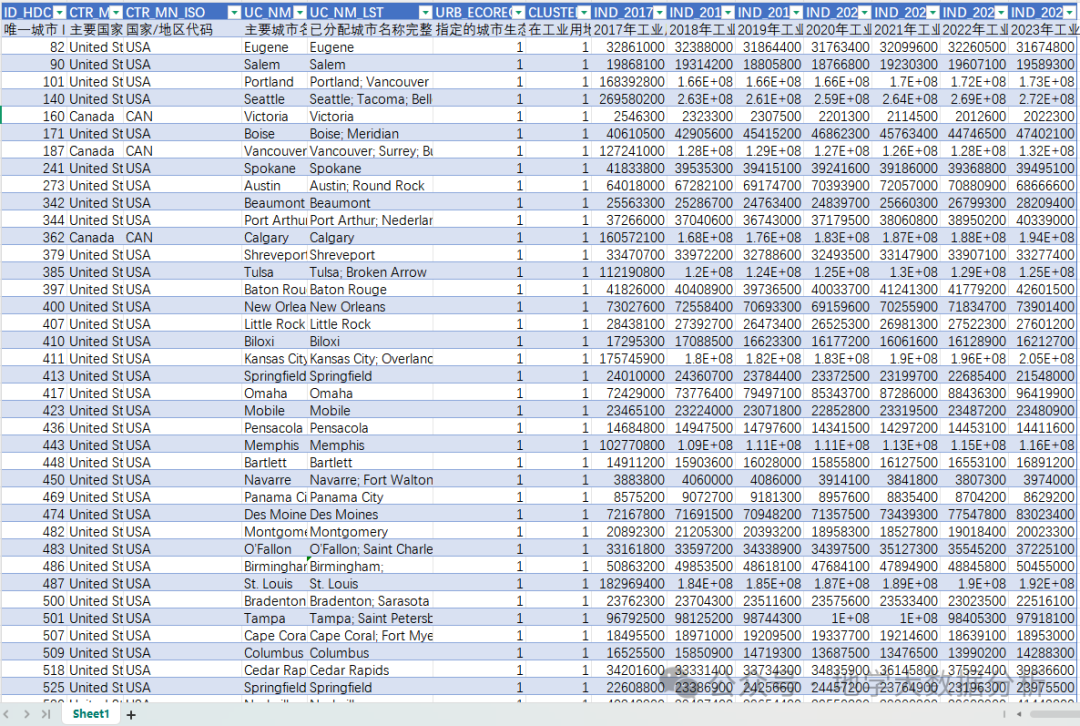Go to next sheet arrow

coord(26,714)
